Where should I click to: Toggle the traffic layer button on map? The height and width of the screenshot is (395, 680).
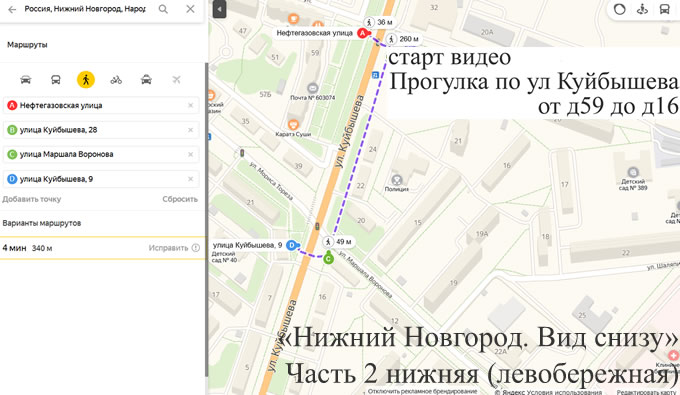pyautogui.click(x=619, y=9)
